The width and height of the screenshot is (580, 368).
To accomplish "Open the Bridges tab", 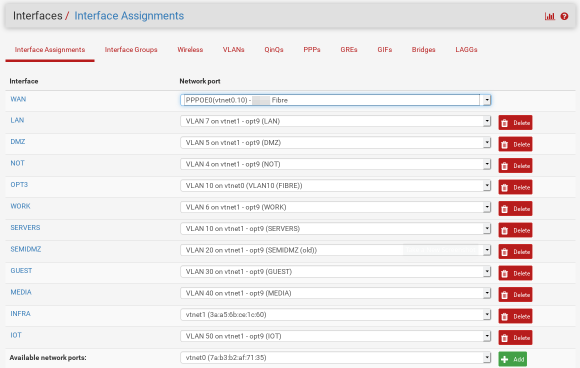I will [x=424, y=50].
